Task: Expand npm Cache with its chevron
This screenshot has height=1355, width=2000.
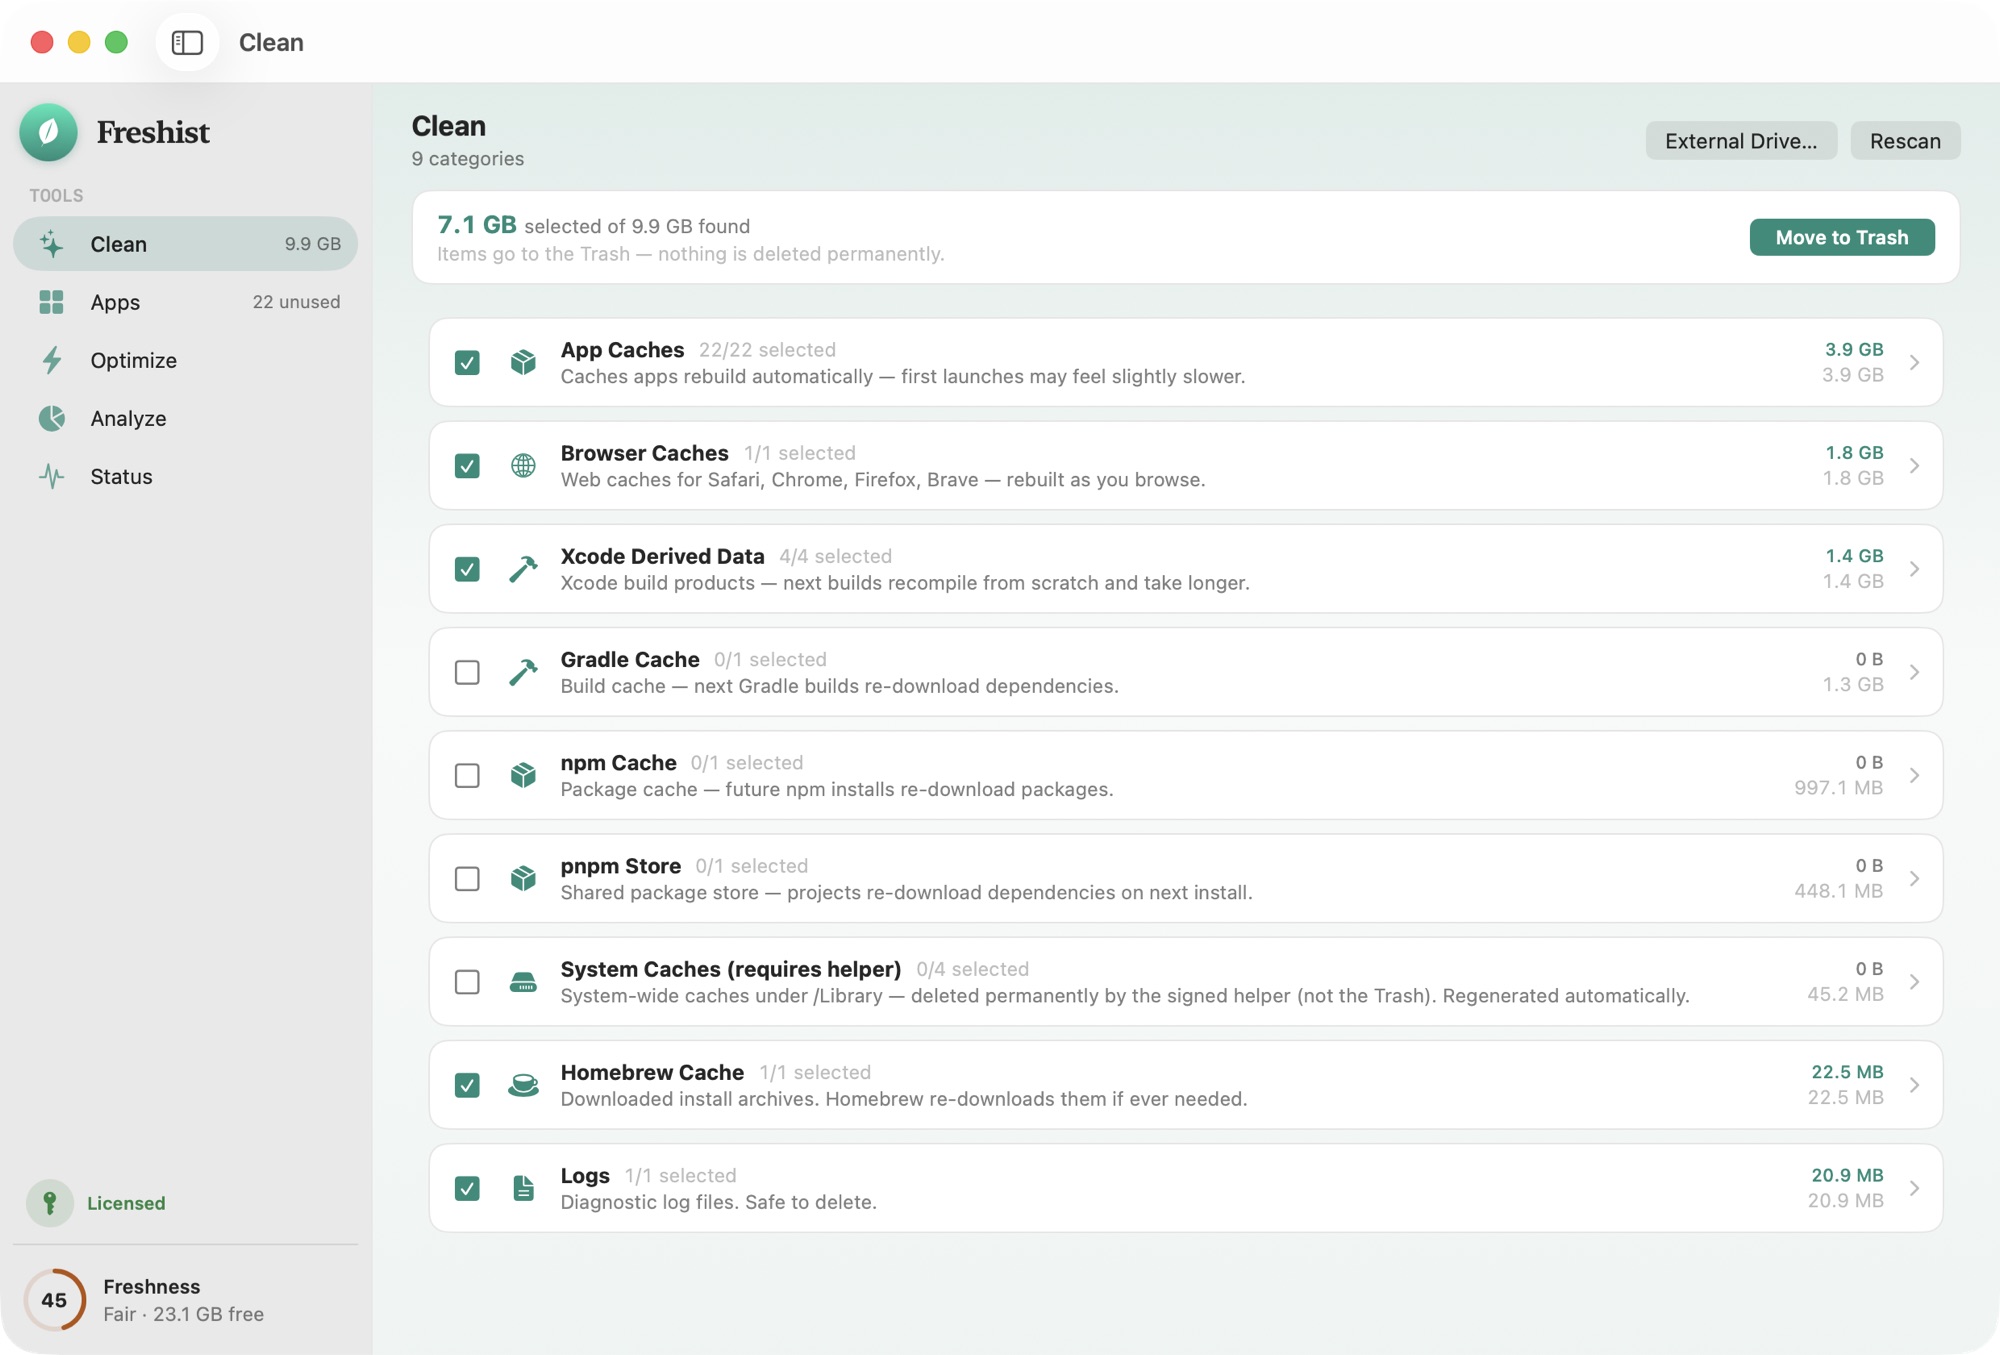Action: pyautogui.click(x=1914, y=775)
